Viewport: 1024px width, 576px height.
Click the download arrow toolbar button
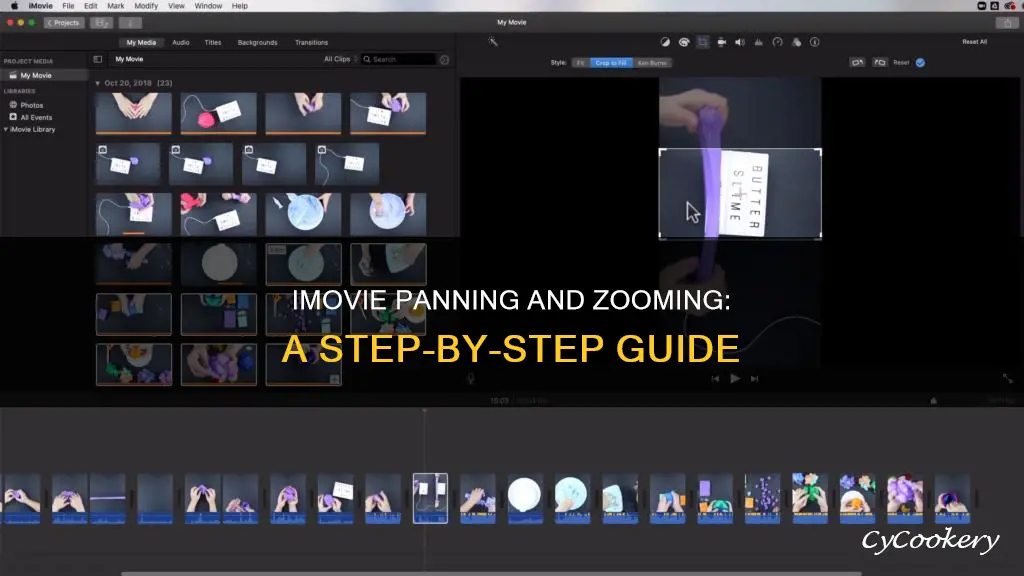point(130,23)
